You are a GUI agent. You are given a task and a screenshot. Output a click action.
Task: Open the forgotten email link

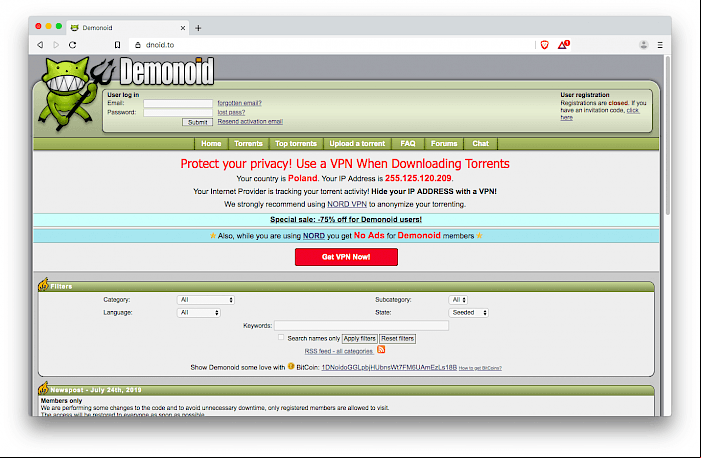point(239,103)
